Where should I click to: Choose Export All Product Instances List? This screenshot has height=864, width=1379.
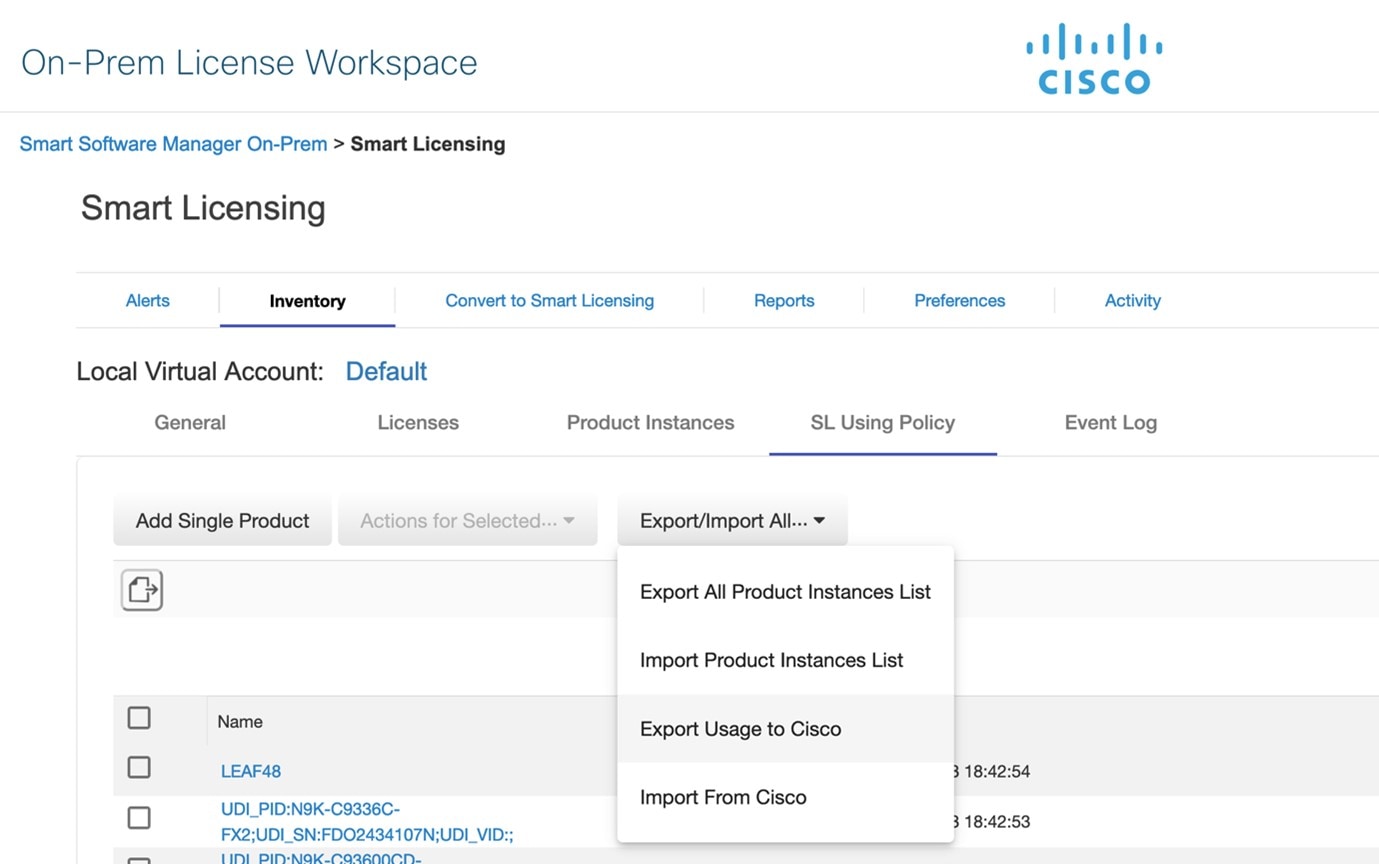point(785,592)
